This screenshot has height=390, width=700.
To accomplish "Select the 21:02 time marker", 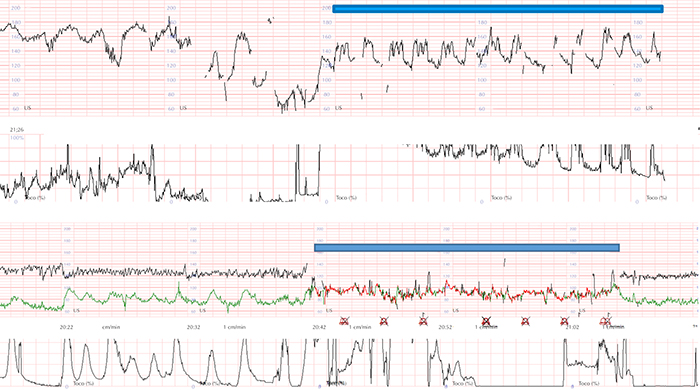I will click(x=572, y=327).
